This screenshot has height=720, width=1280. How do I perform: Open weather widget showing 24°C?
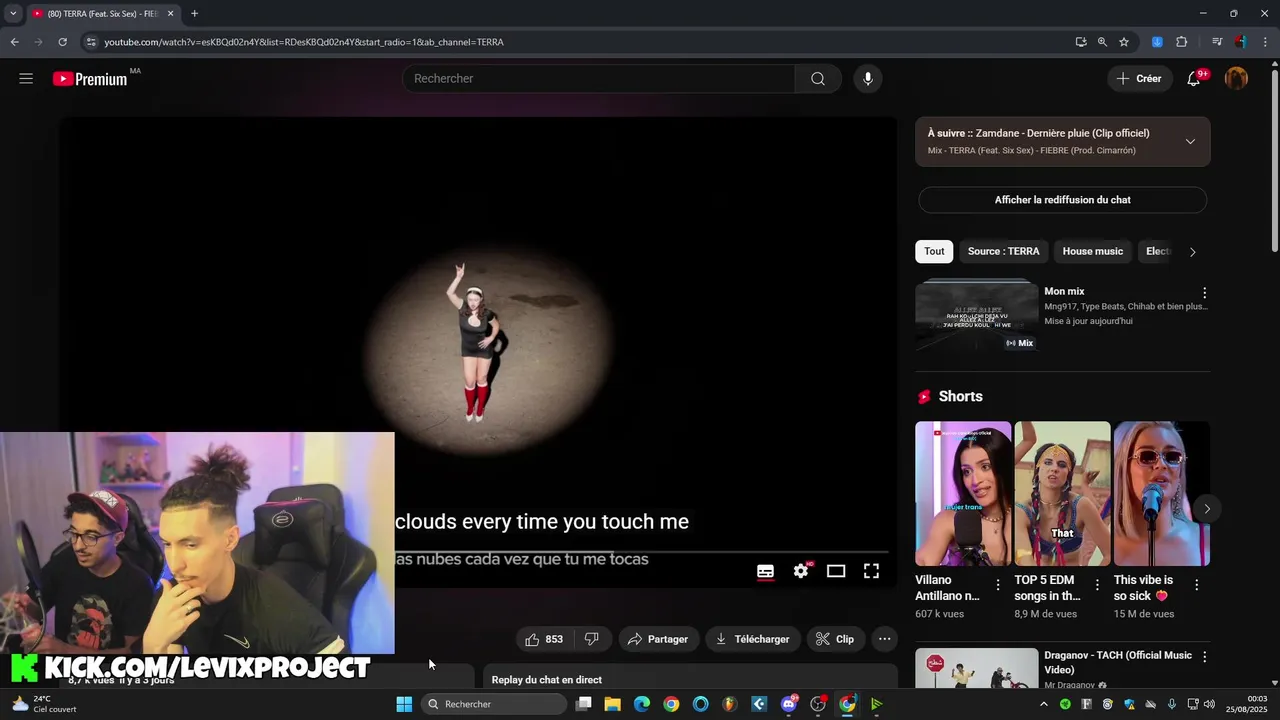click(x=45, y=704)
